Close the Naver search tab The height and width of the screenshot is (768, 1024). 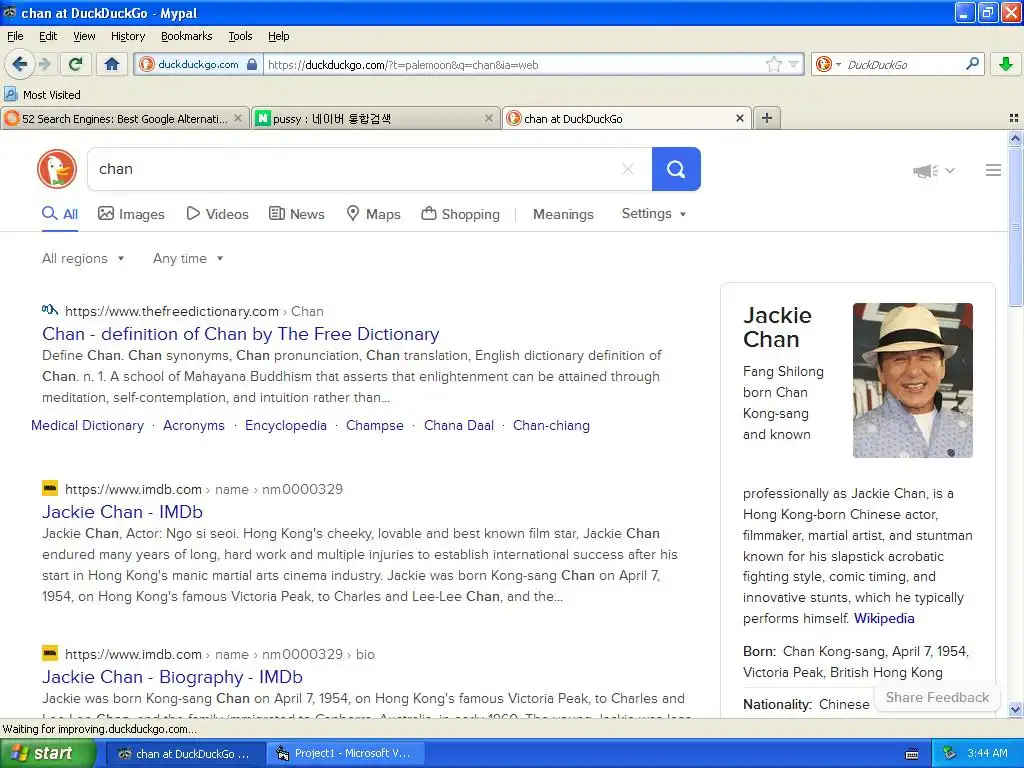pyautogui.click(x=488, y=118)
